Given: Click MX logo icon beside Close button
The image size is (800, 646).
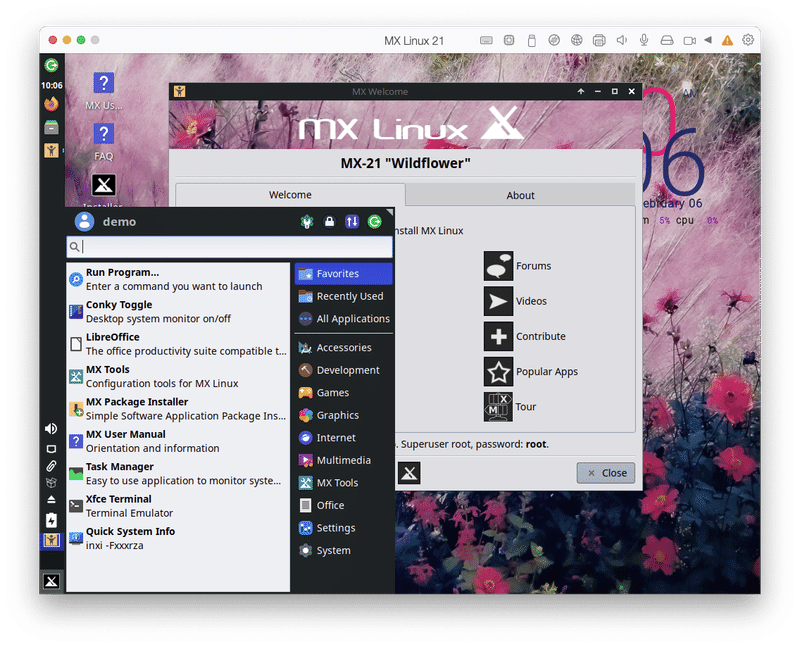Looking at the screenshot, I should [409, 473].
